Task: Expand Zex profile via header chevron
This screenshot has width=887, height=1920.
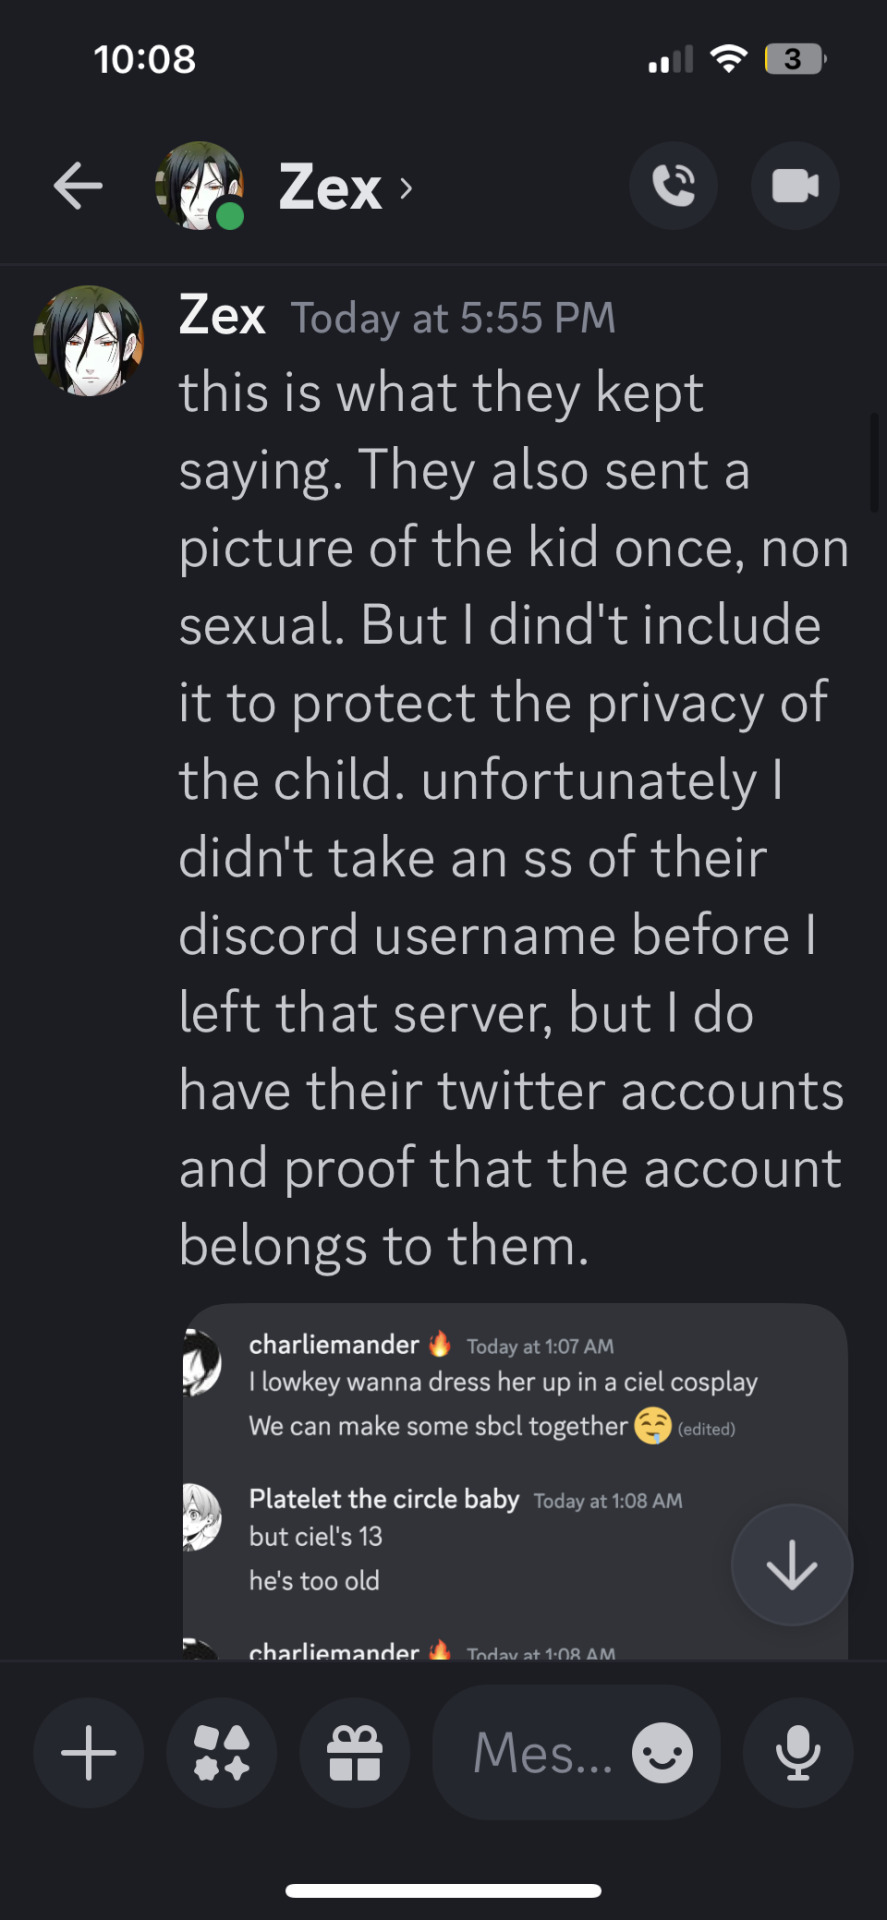Action: [406, 188]
